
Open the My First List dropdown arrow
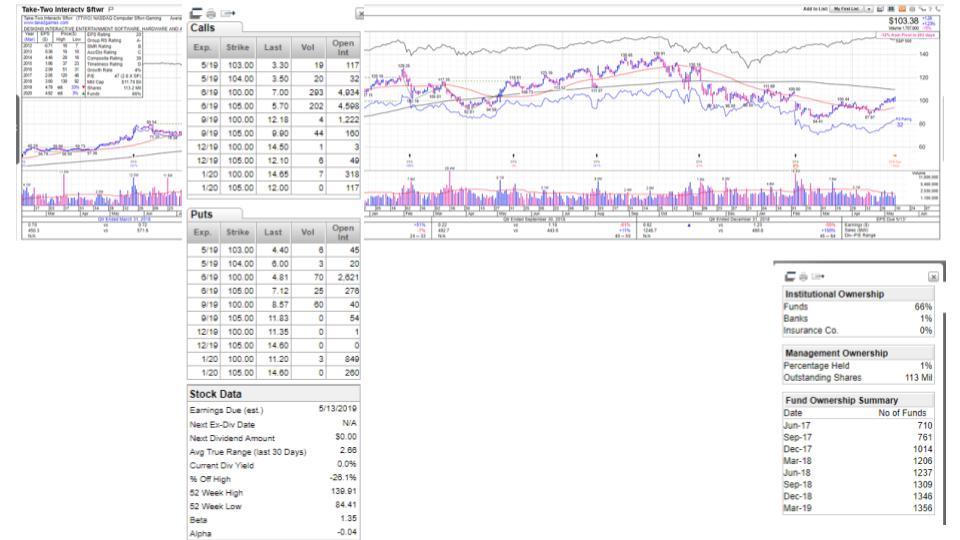tap(869, 9)
